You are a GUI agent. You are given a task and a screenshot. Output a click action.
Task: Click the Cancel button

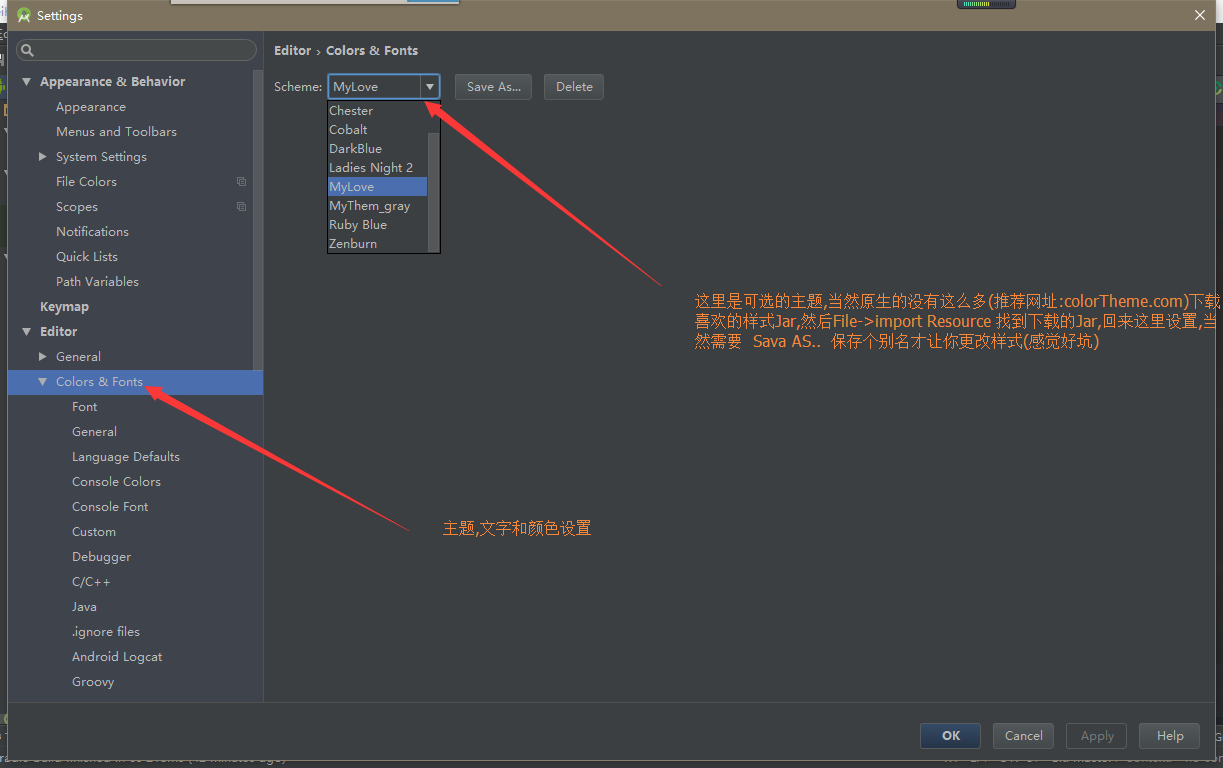point(1023,736)
